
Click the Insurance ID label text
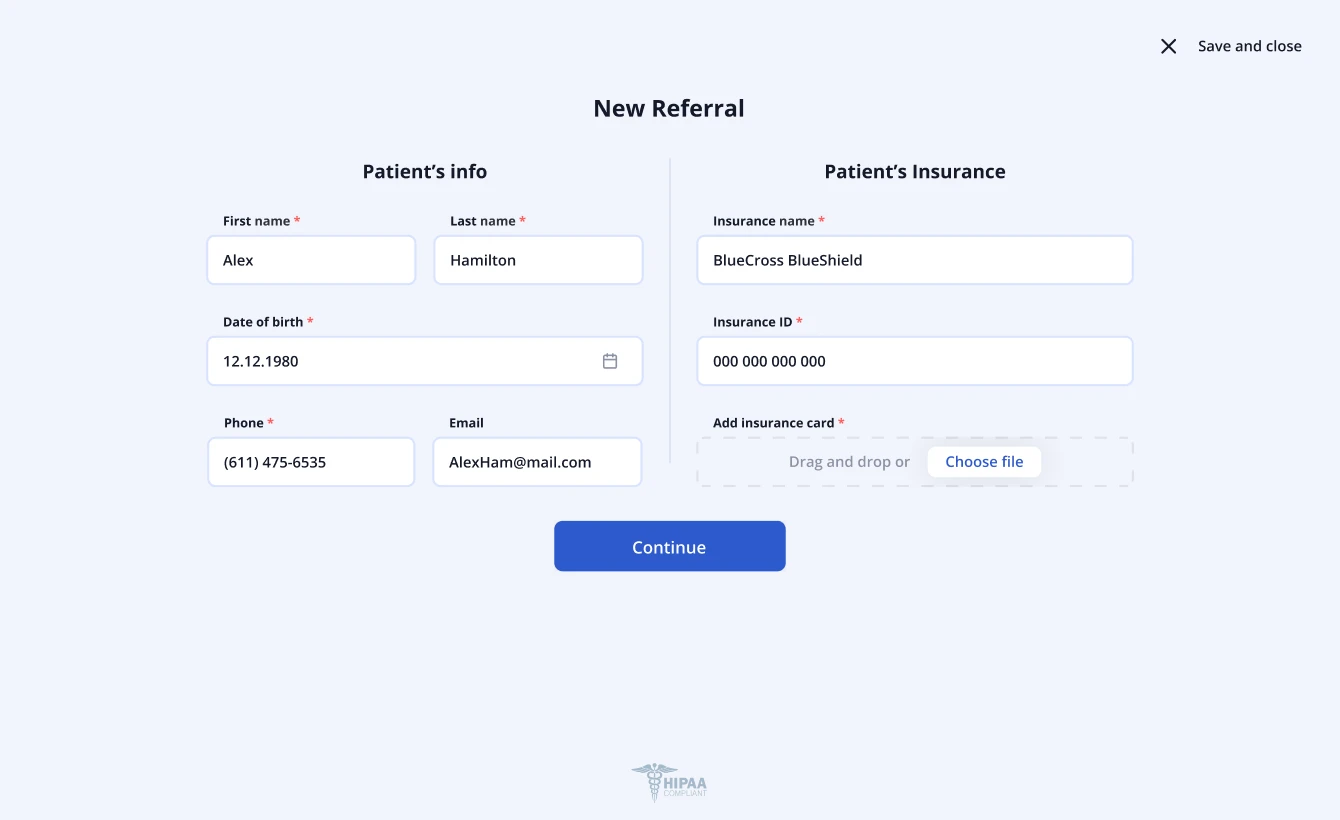[x=752, y=322]
